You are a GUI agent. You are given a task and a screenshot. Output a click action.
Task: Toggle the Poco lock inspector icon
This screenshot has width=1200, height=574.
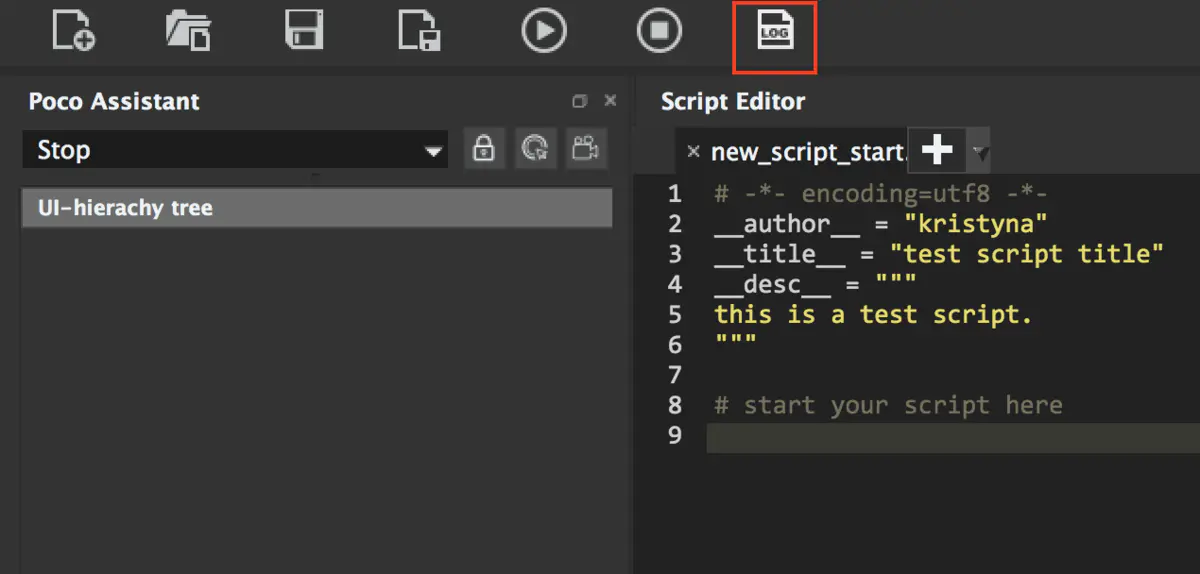[x=484, y=150]
